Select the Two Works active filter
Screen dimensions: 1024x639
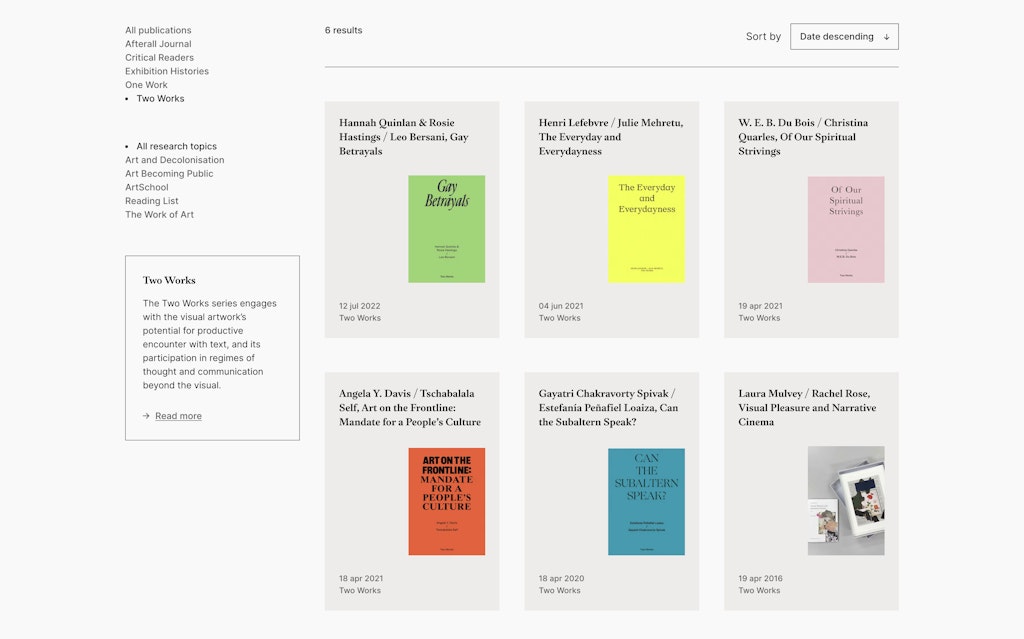(x=160, y=99)
